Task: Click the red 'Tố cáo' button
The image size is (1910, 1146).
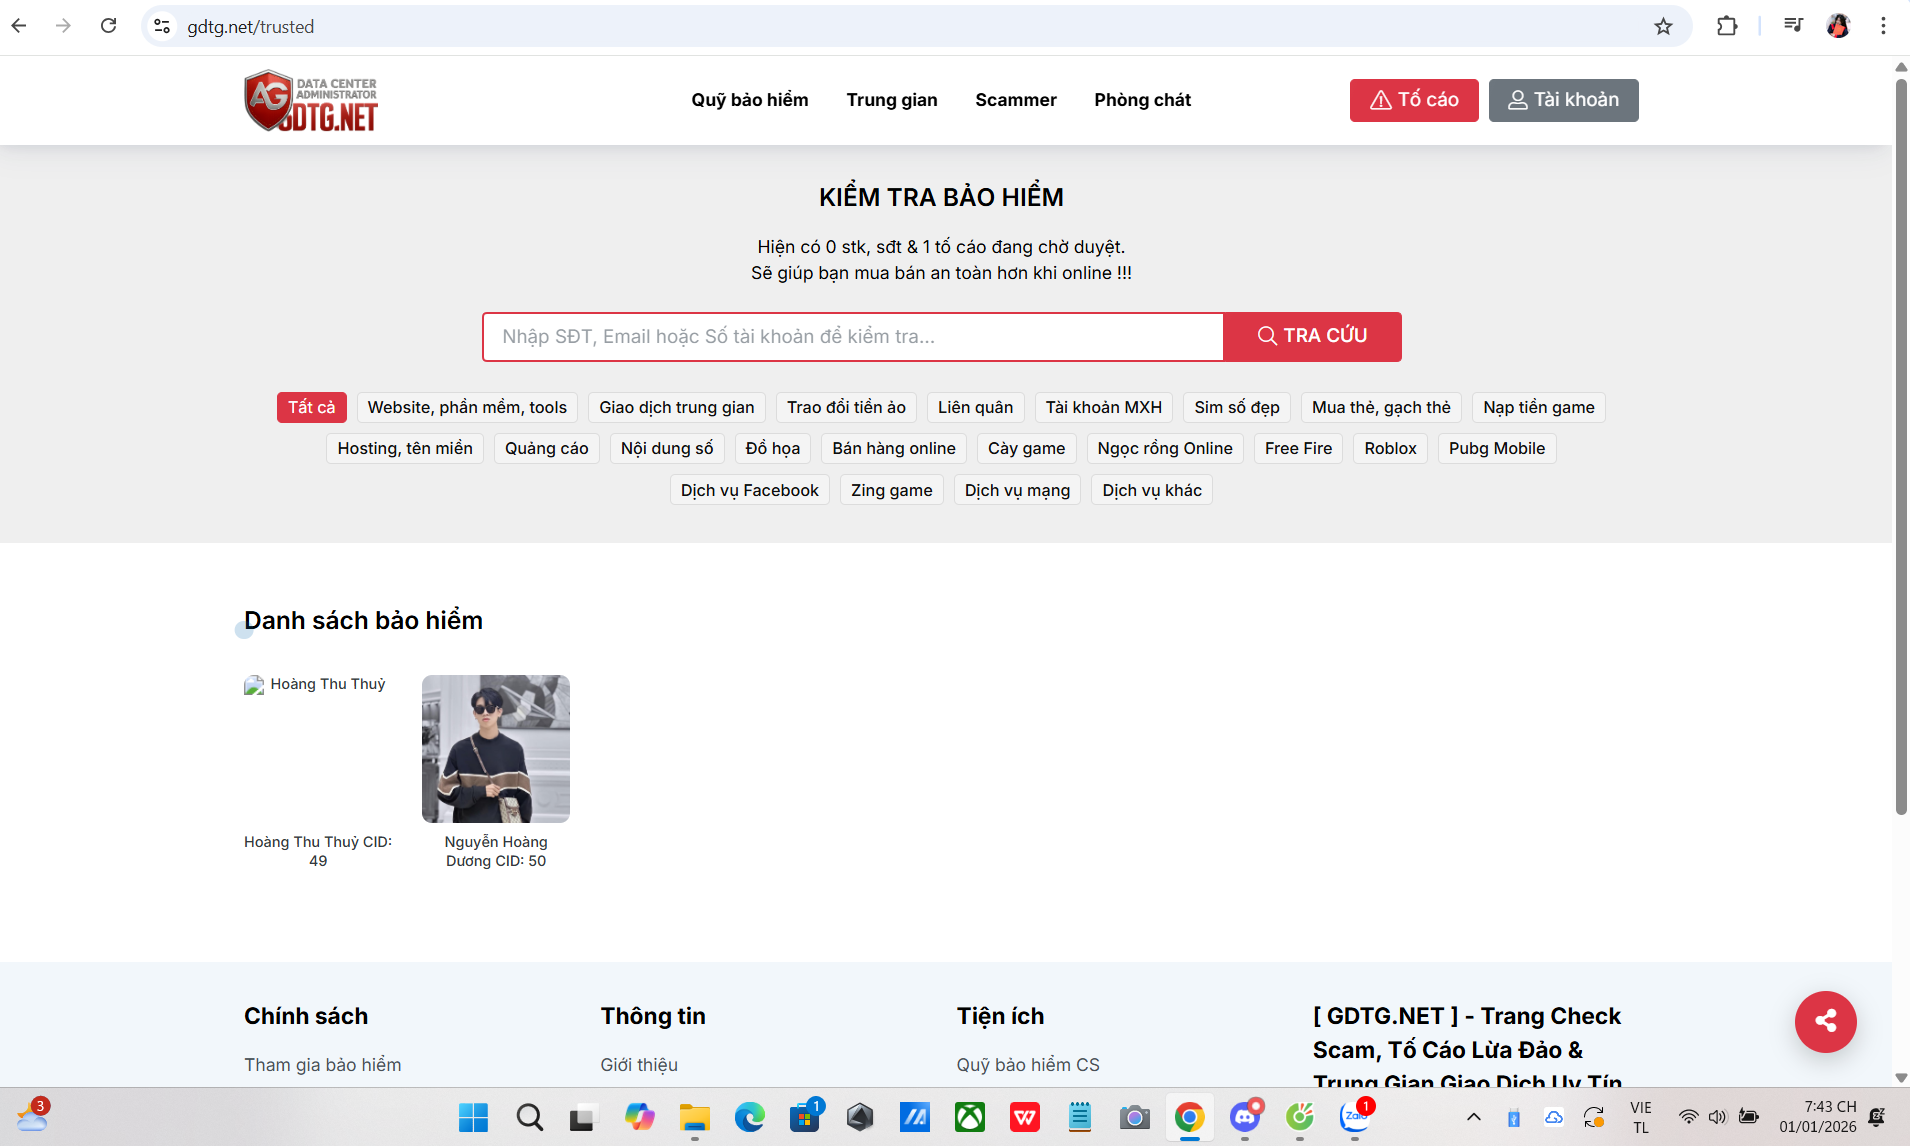Action: click(1413, 100)
